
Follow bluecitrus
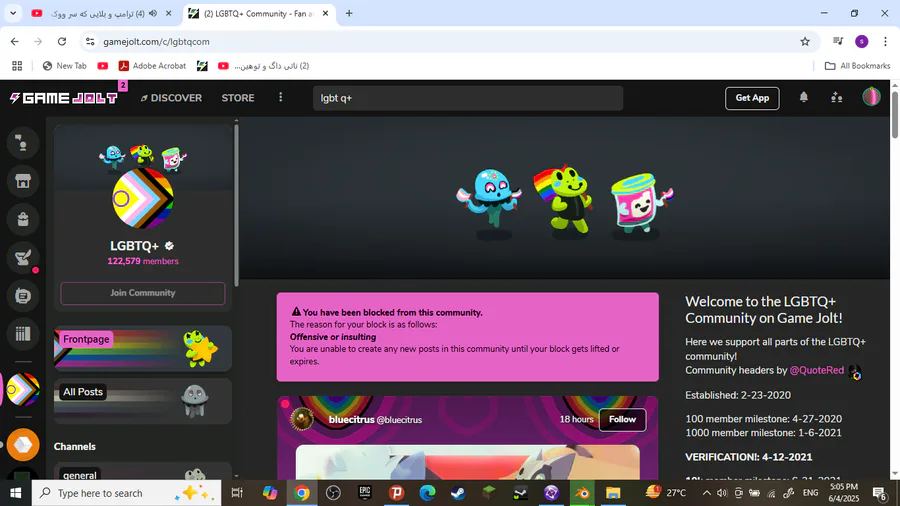click(622, 420)
